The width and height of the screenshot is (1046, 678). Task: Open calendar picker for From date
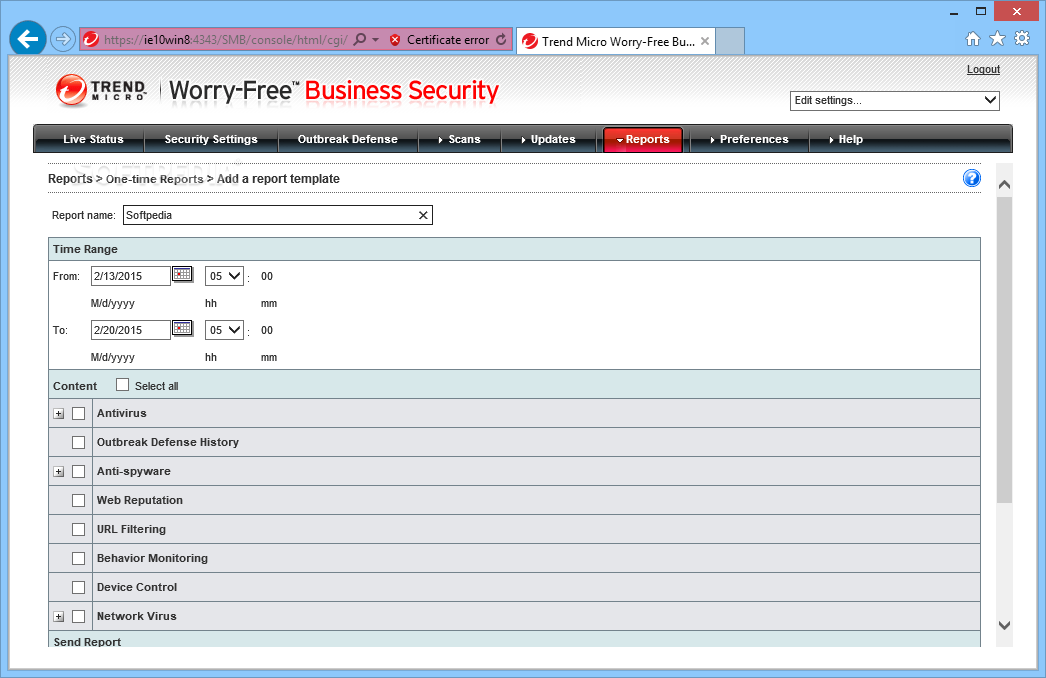[182, 274]
